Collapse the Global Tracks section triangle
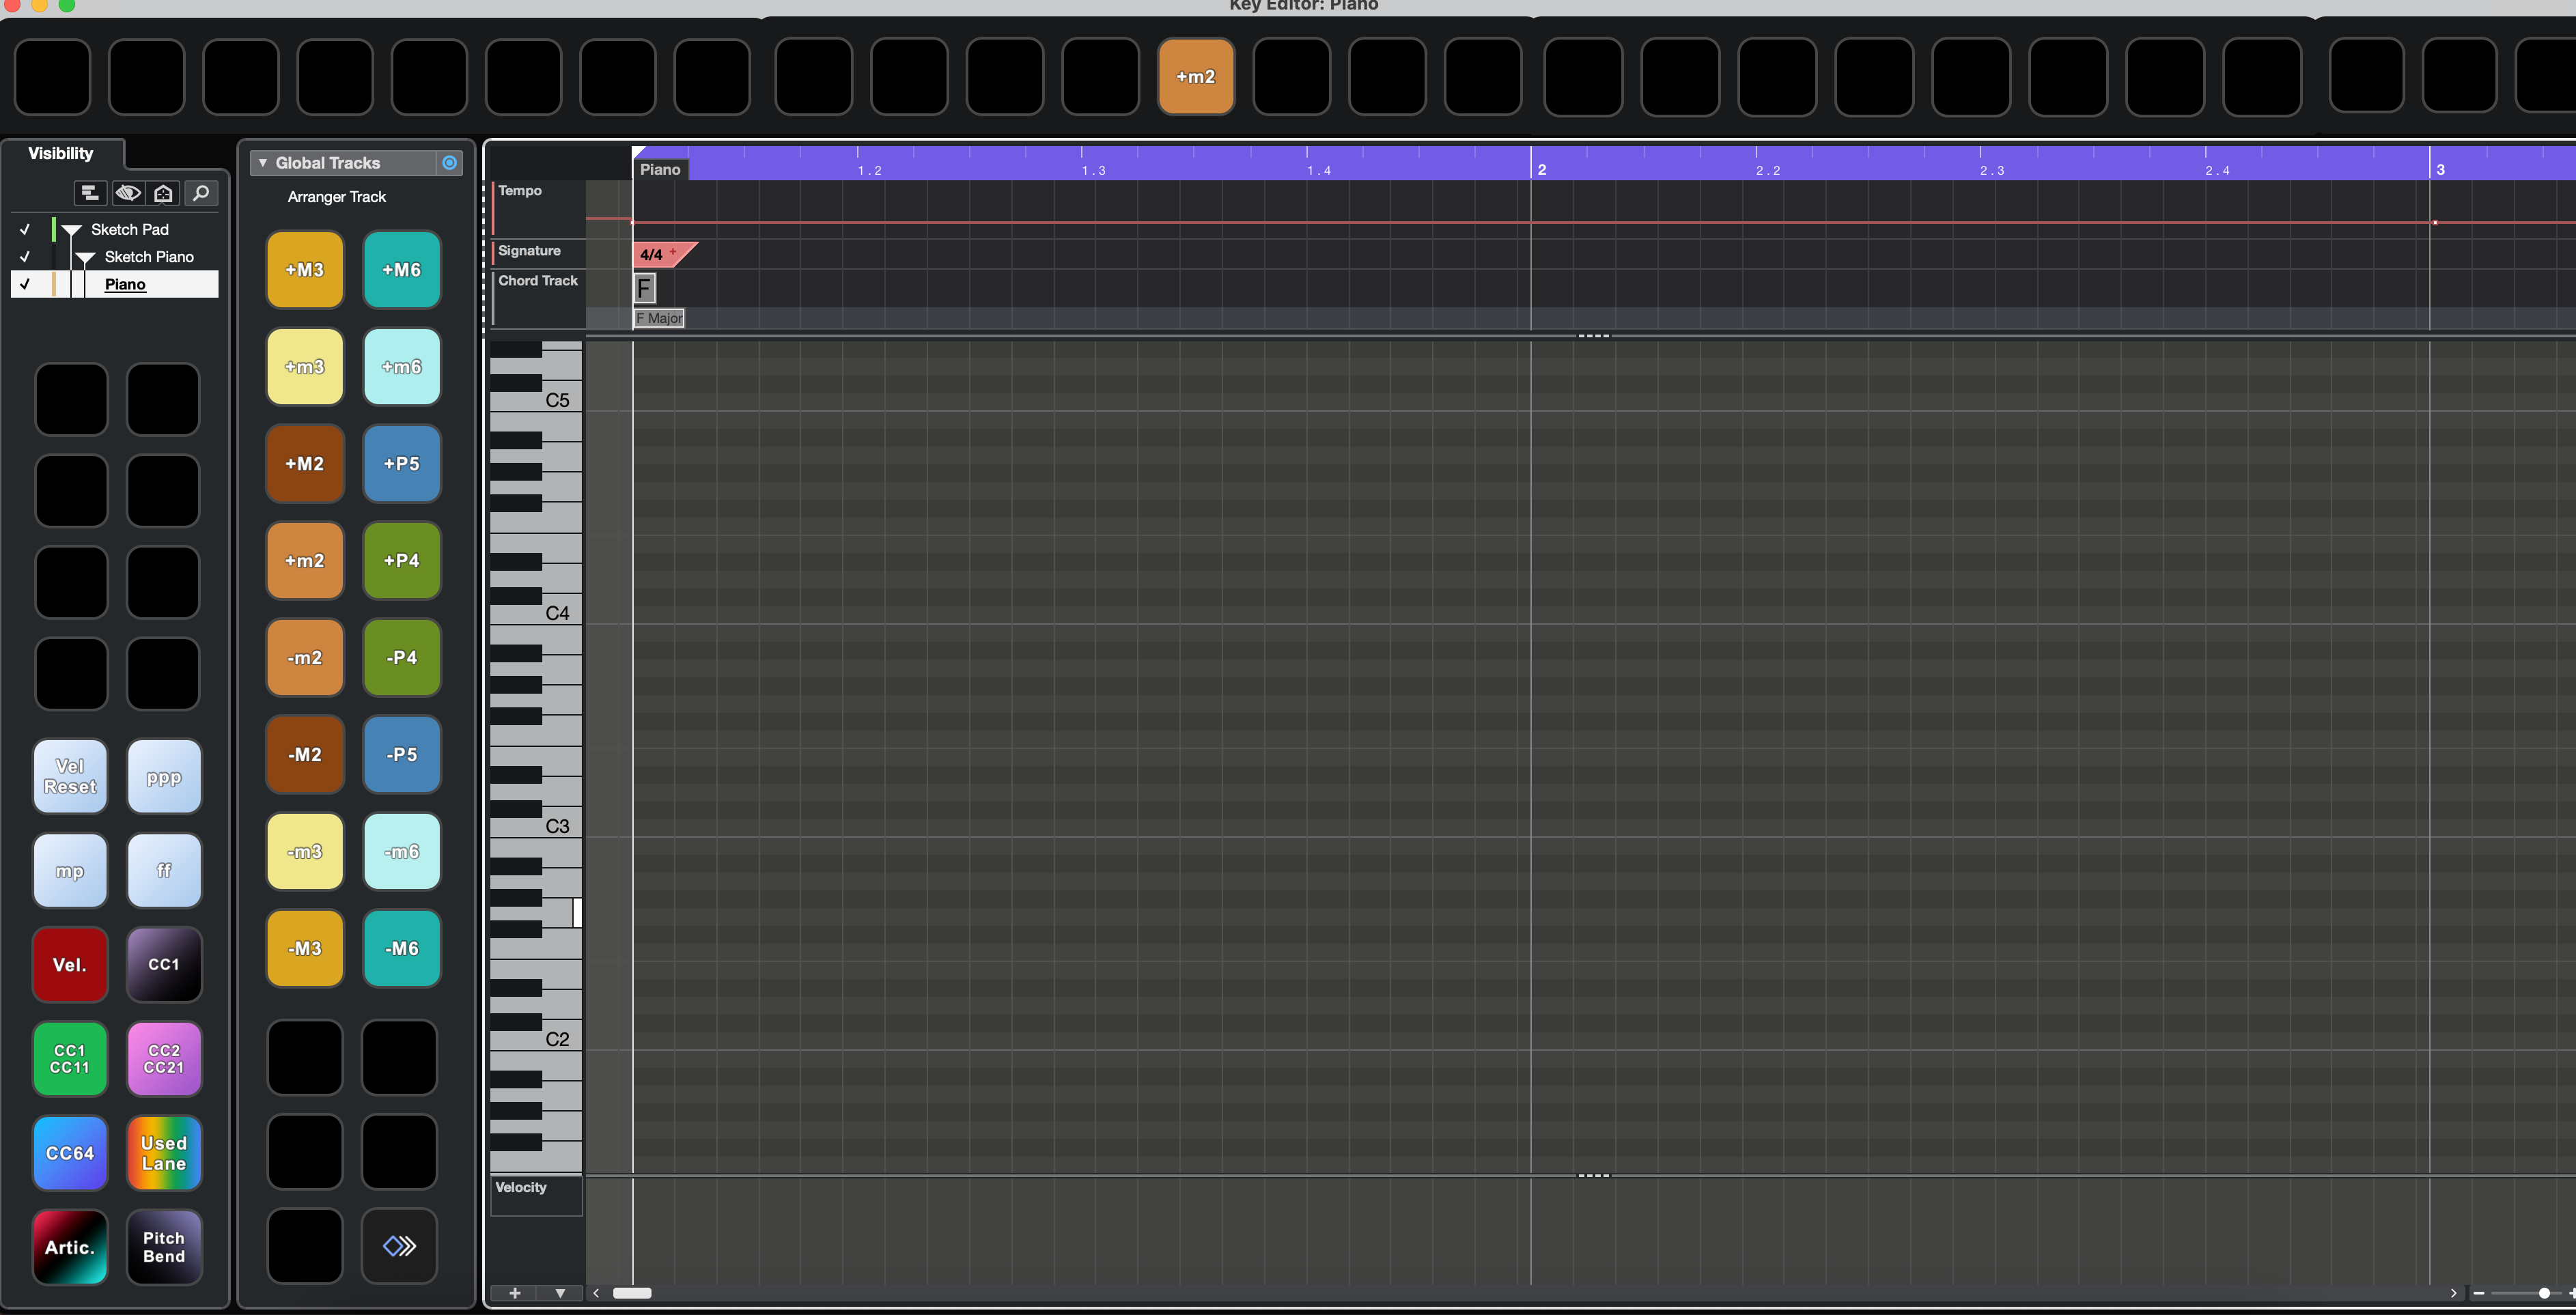 tap(263, 163)
